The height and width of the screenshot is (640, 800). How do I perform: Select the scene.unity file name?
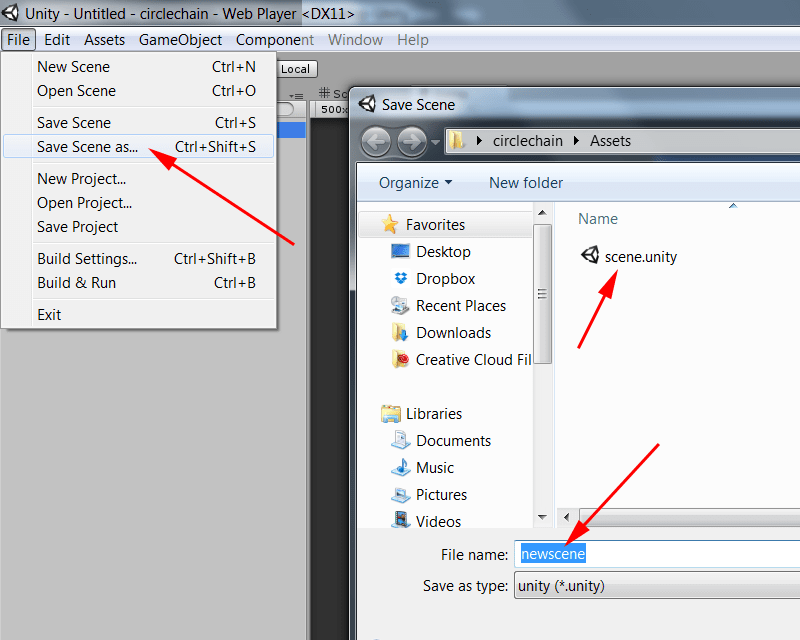click(x=641, y=257)
